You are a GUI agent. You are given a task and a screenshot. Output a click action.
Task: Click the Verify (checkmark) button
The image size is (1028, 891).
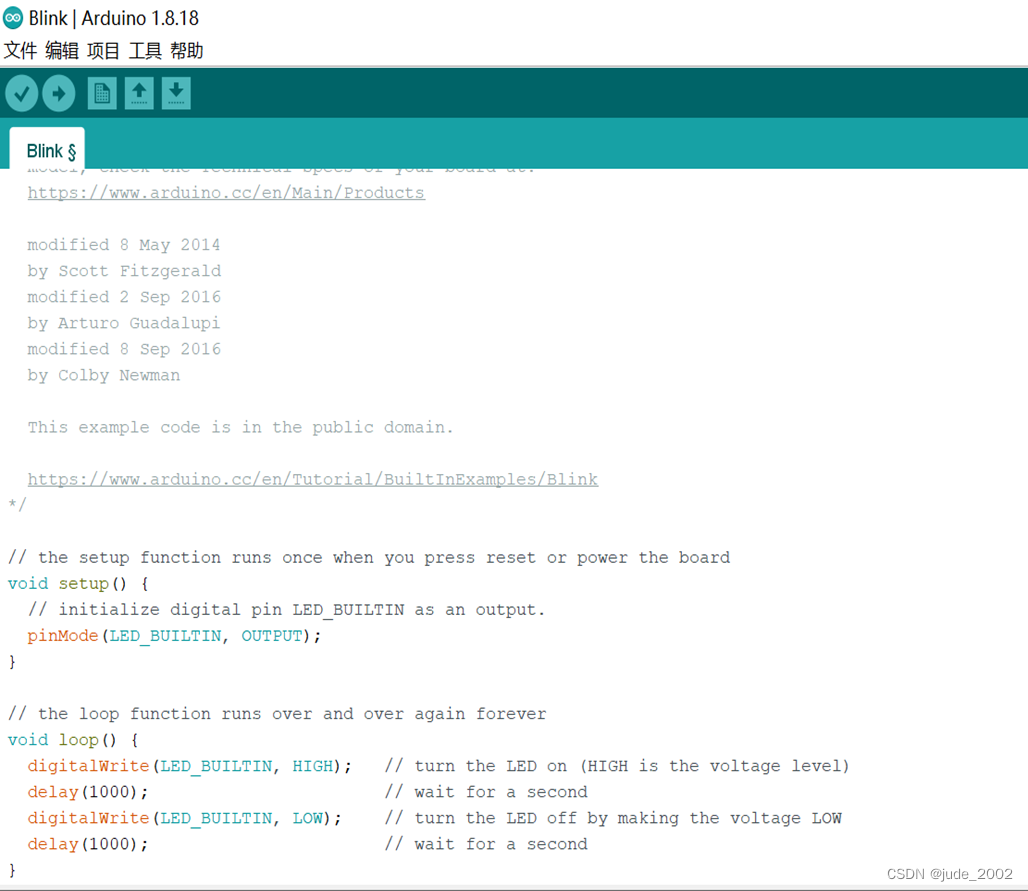22,94
